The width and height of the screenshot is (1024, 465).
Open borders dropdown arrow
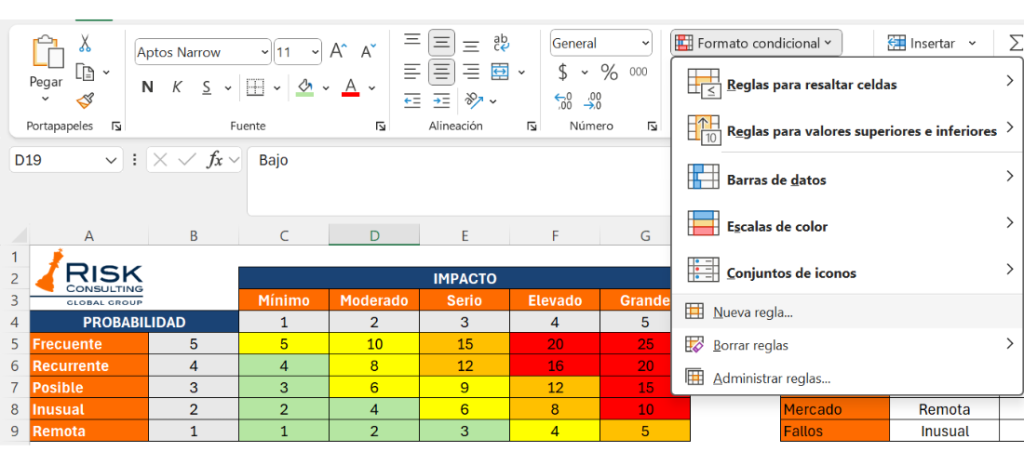click(276, 88)
